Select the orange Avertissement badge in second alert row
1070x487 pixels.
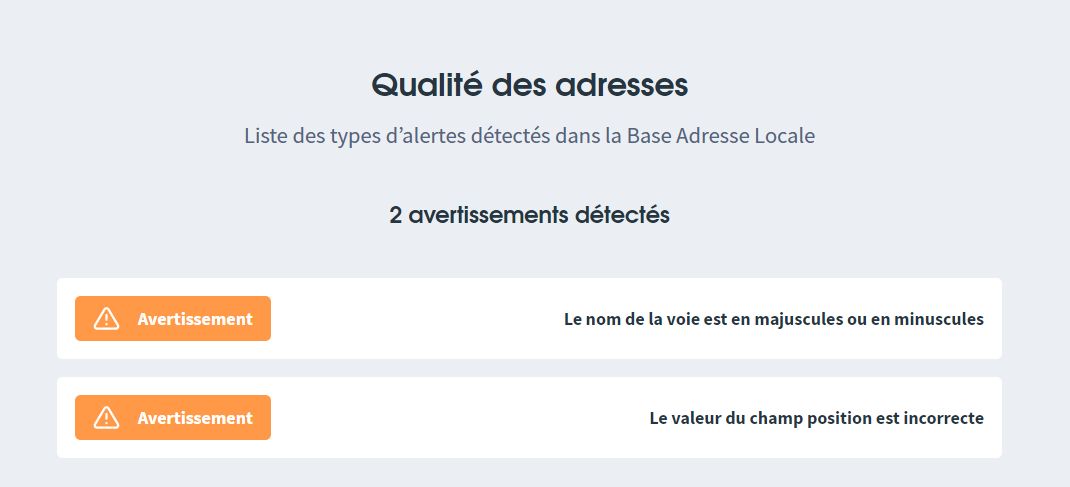[x=173, y=417]
